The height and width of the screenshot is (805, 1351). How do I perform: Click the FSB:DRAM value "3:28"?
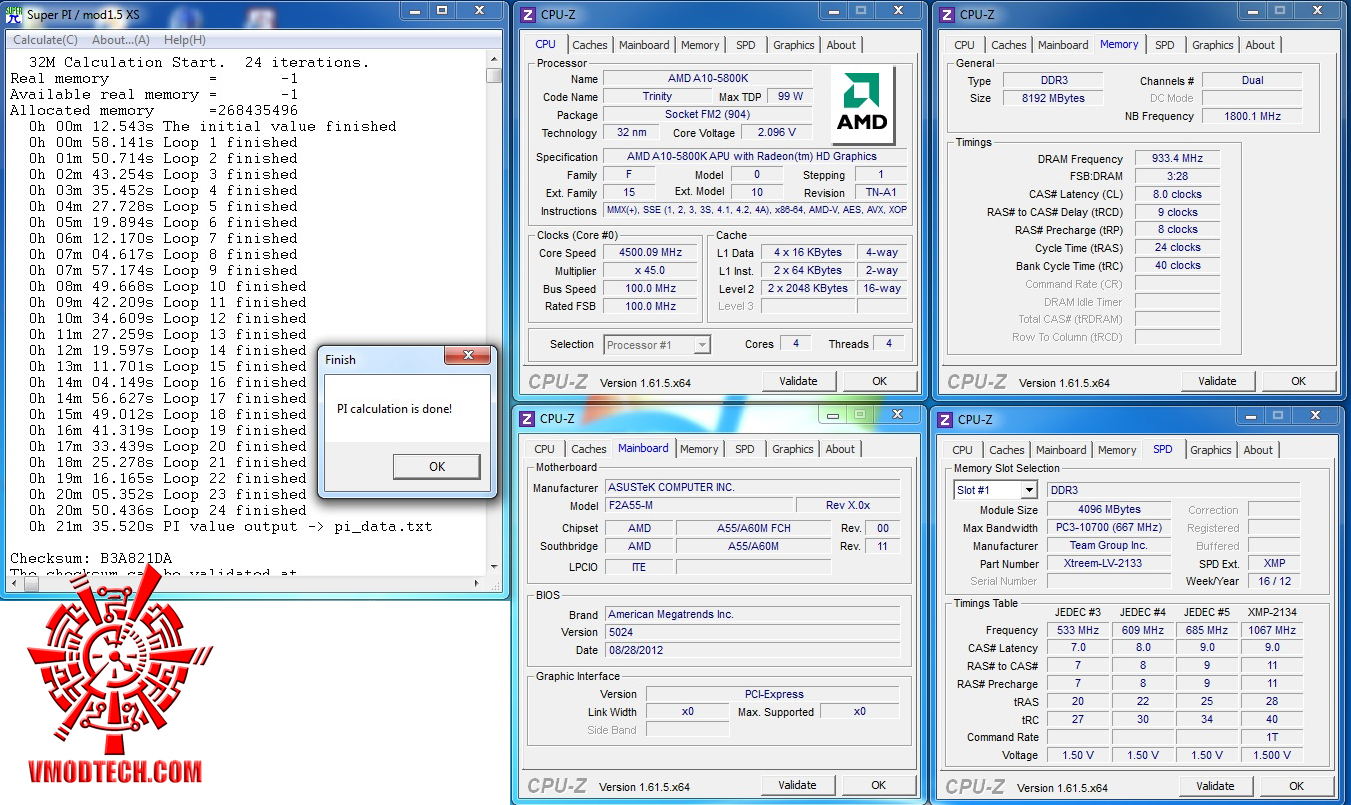click(1178, 176)
